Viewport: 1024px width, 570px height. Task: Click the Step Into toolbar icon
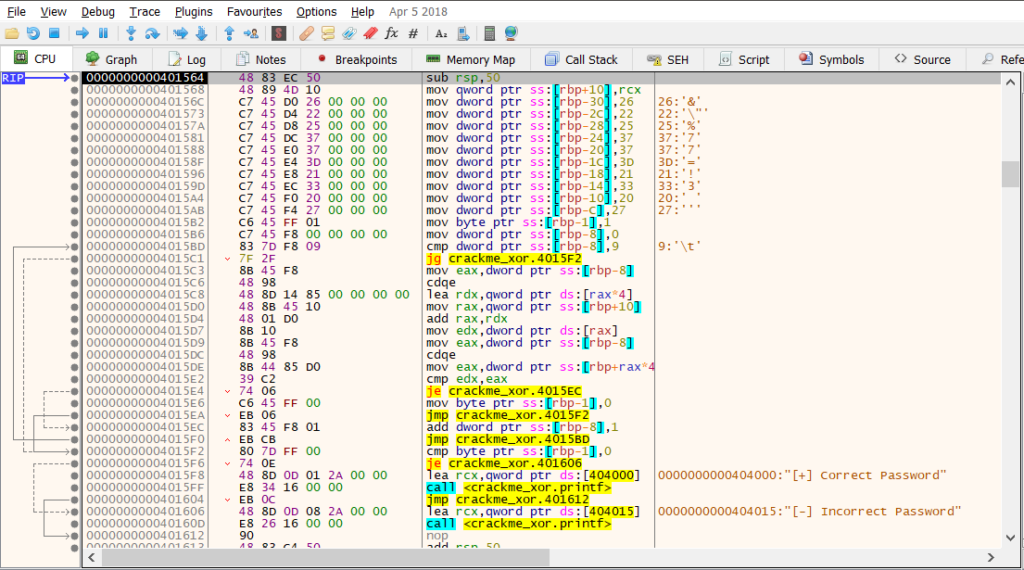coord(131,33)
